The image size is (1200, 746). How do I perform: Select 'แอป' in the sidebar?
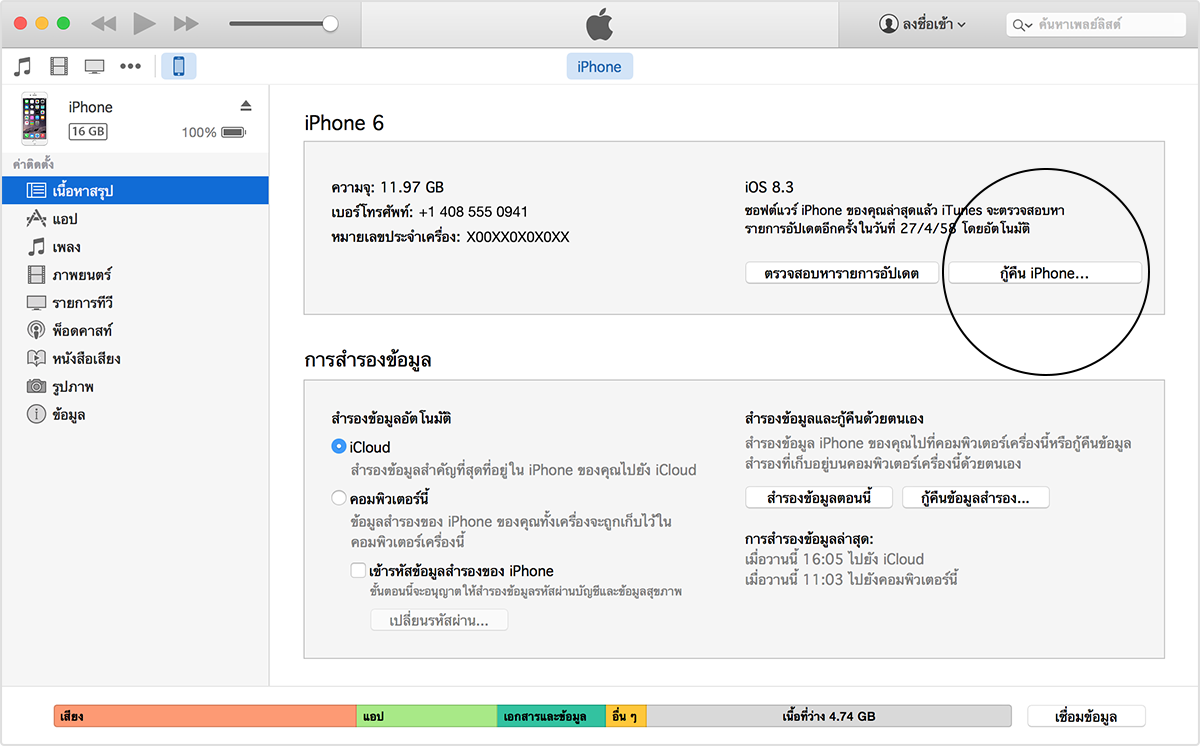click(65, 218)
